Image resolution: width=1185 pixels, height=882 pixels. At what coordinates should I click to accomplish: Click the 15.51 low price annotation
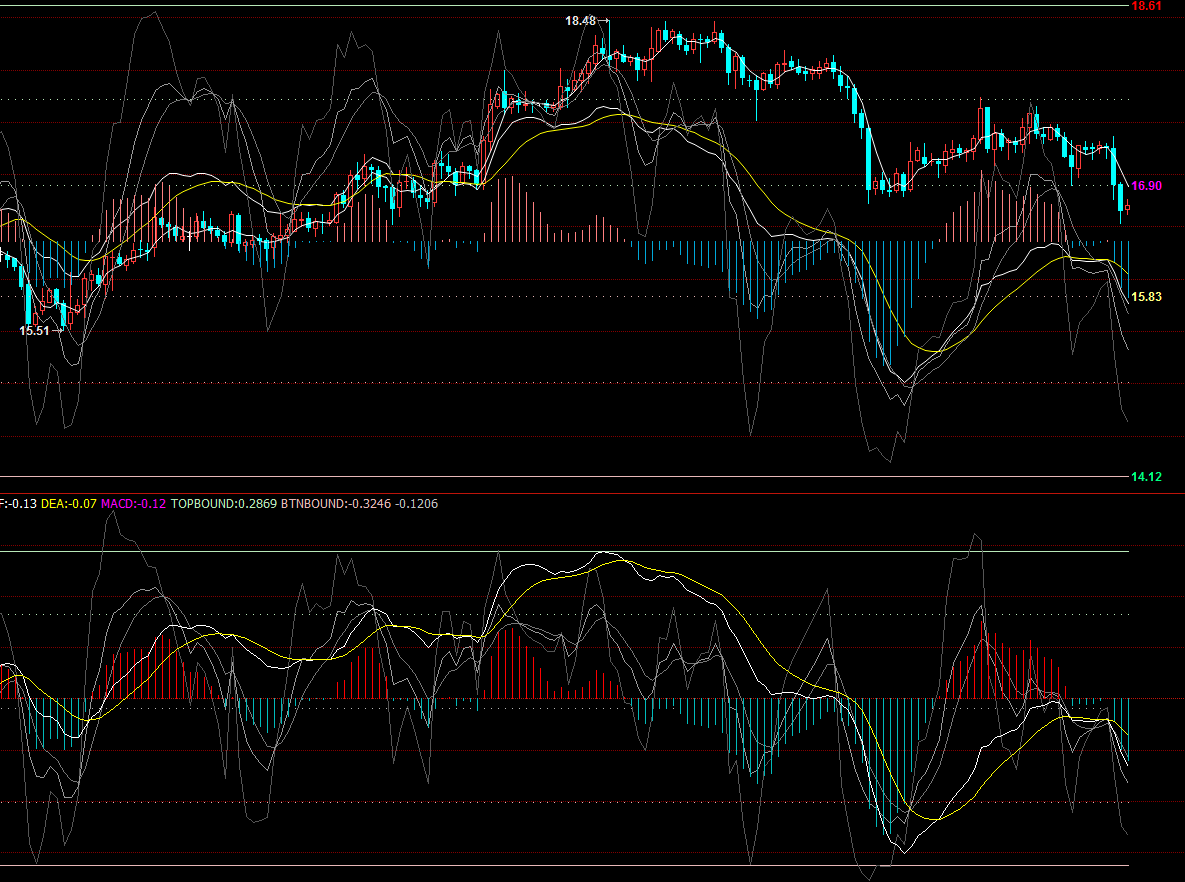click(x=35, y=331)
